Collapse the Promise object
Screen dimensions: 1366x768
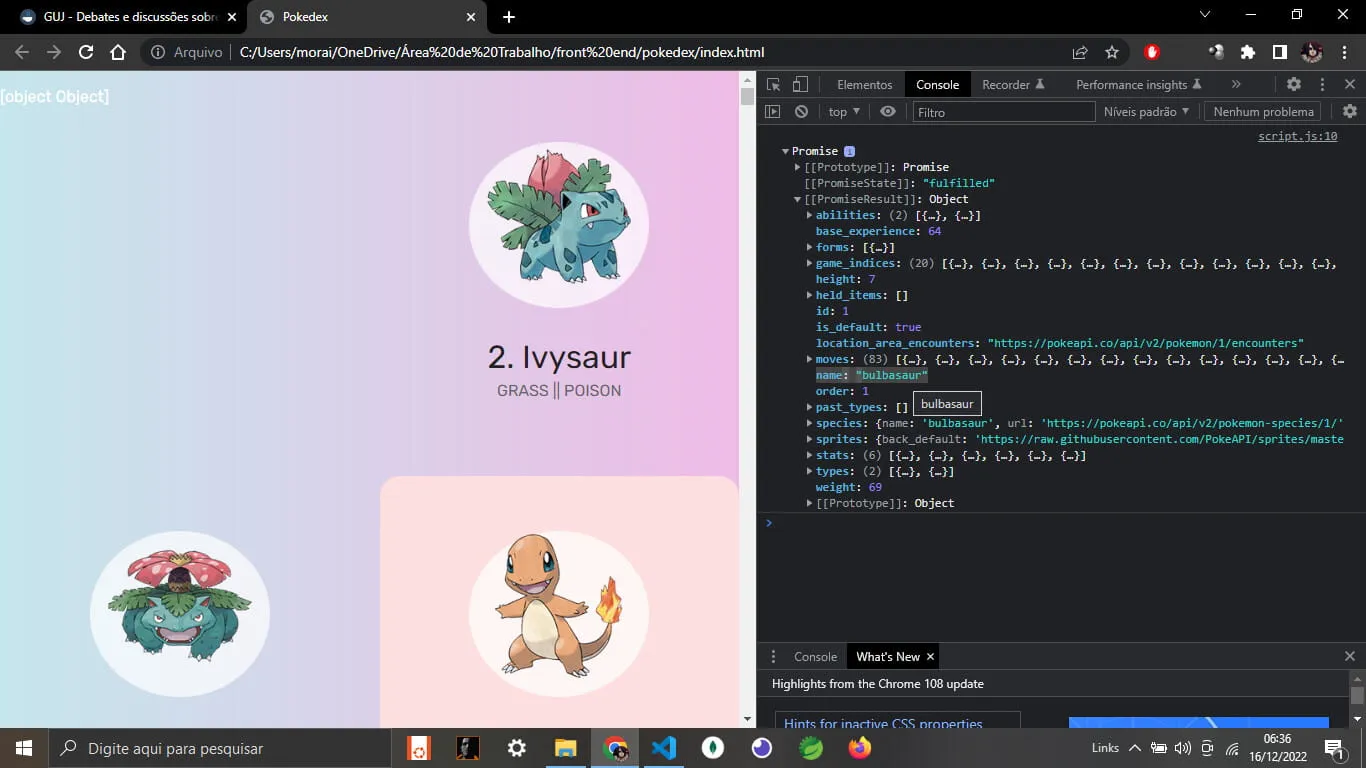tap(786, 151)
